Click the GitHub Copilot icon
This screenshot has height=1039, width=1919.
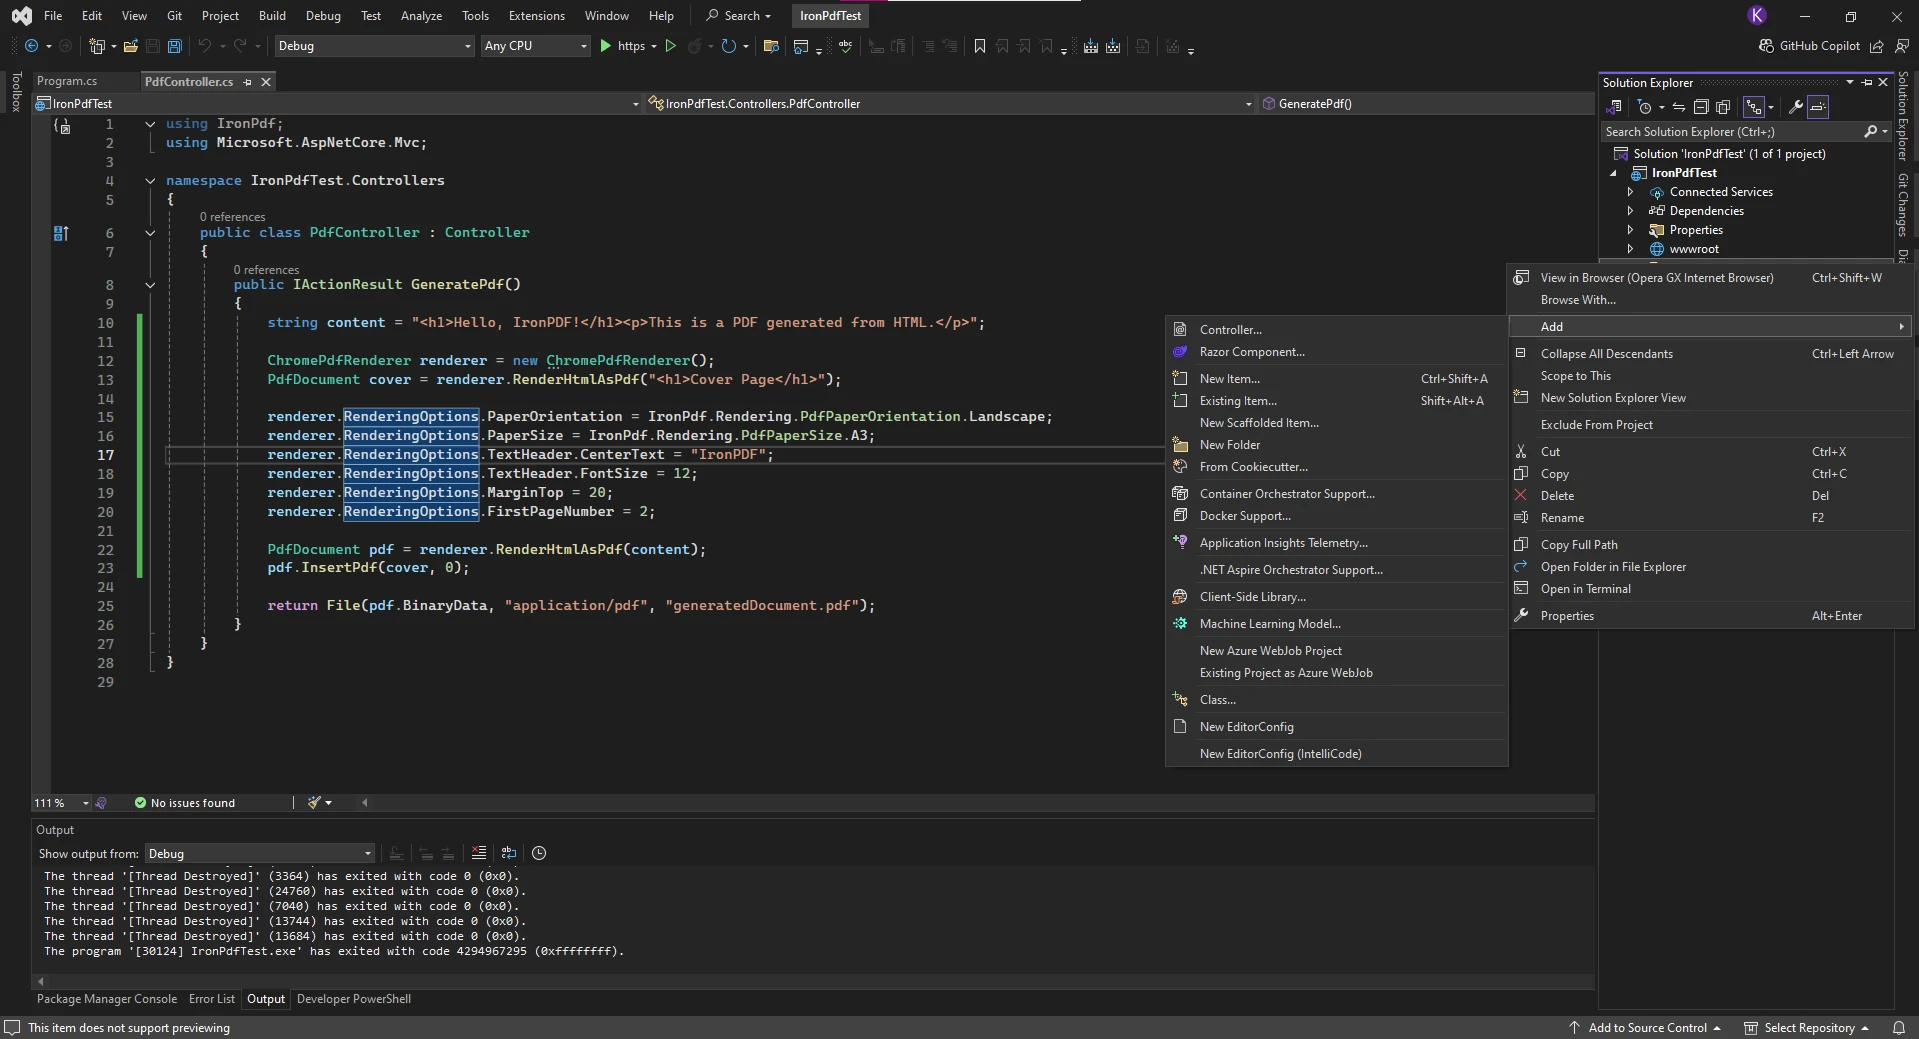tap(1767, 46)
